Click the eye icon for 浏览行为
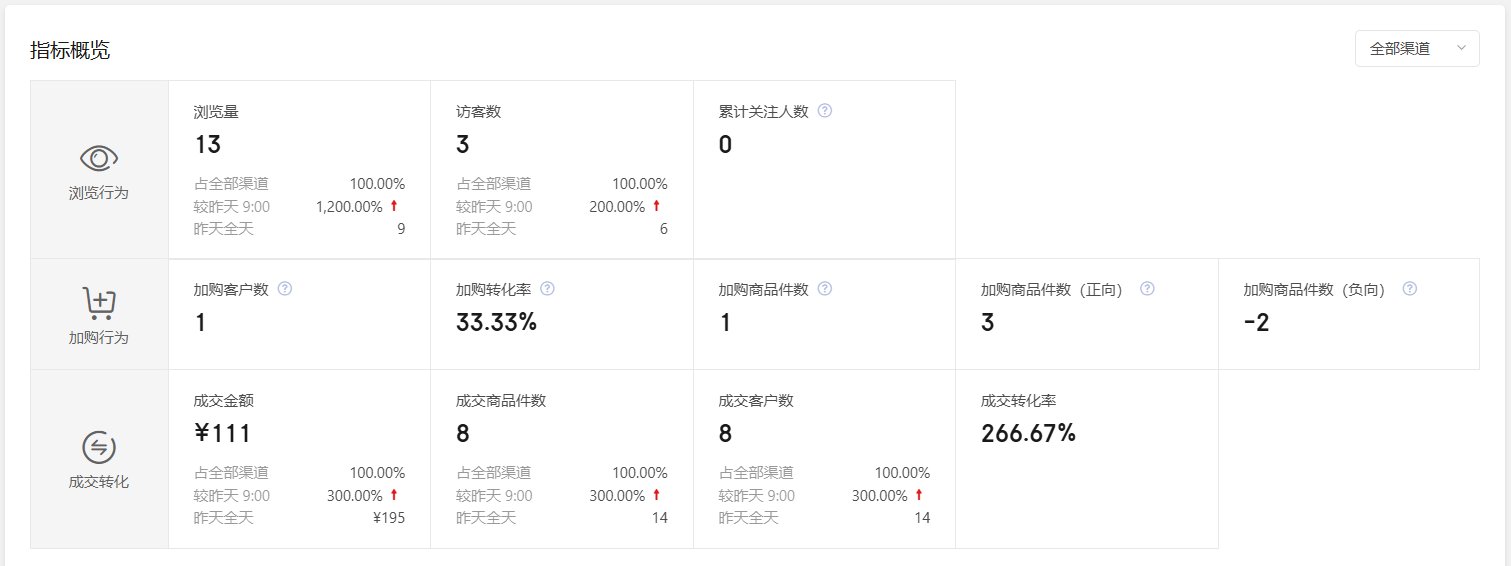1511x566 pixels. (x=99, y=158)
